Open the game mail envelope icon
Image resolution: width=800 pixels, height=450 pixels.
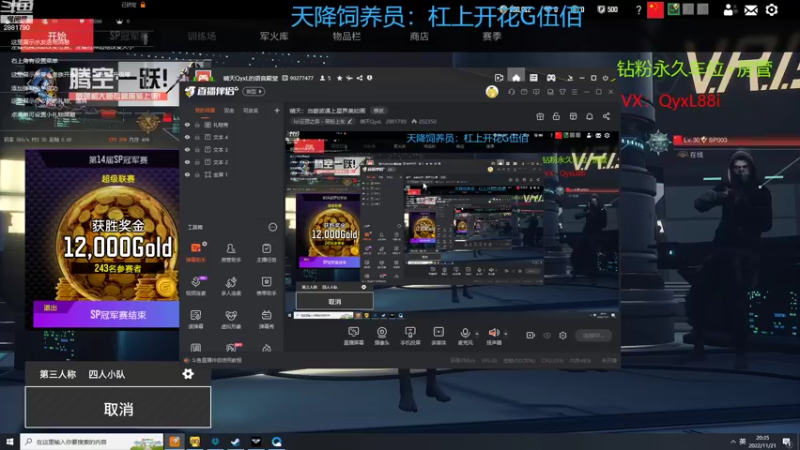(751, 10)
